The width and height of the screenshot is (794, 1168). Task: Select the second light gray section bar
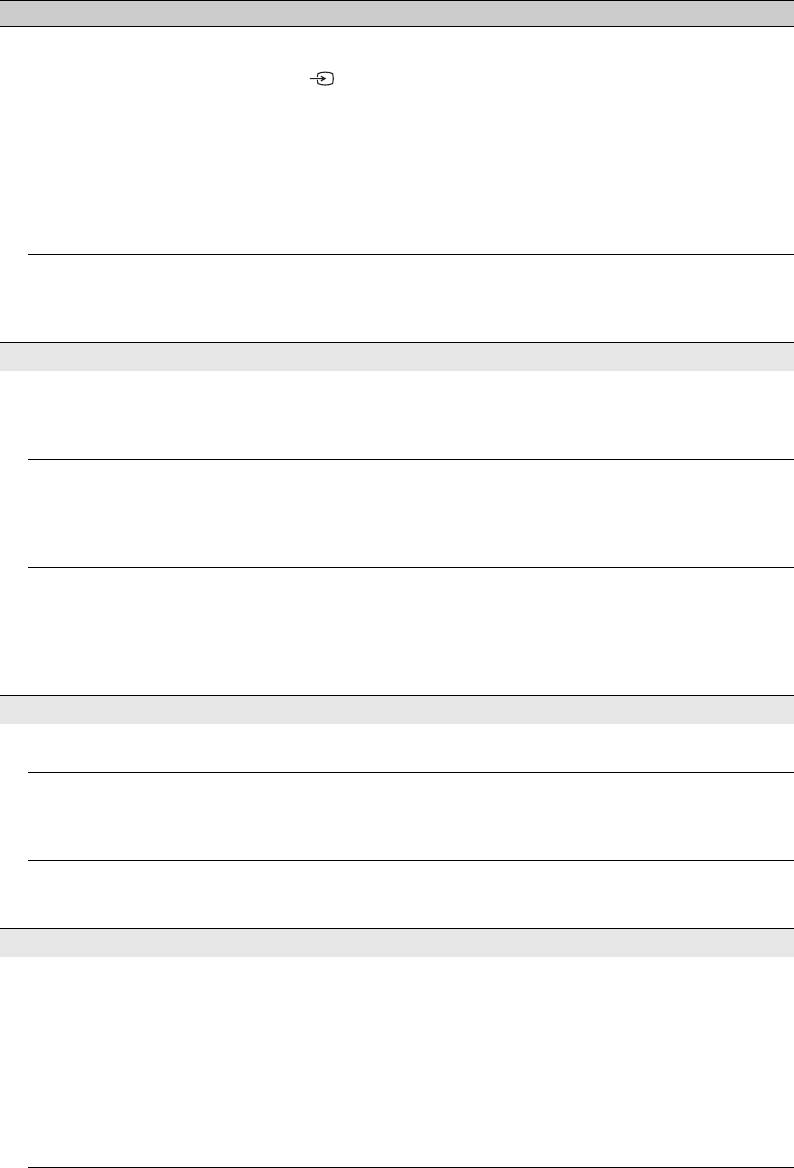(x=397, y=709)
